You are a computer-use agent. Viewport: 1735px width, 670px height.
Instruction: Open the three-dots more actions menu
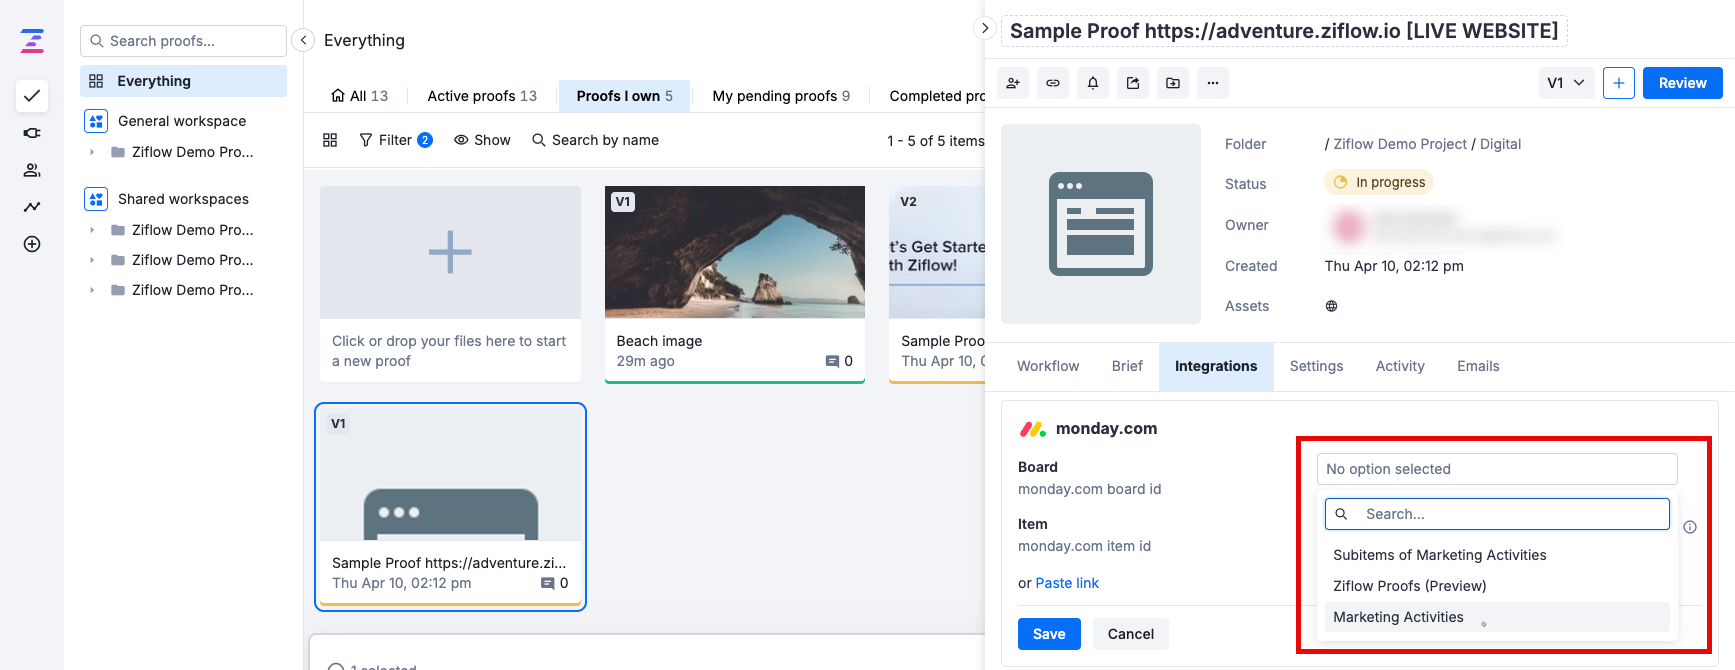[x=1213, y=83]
